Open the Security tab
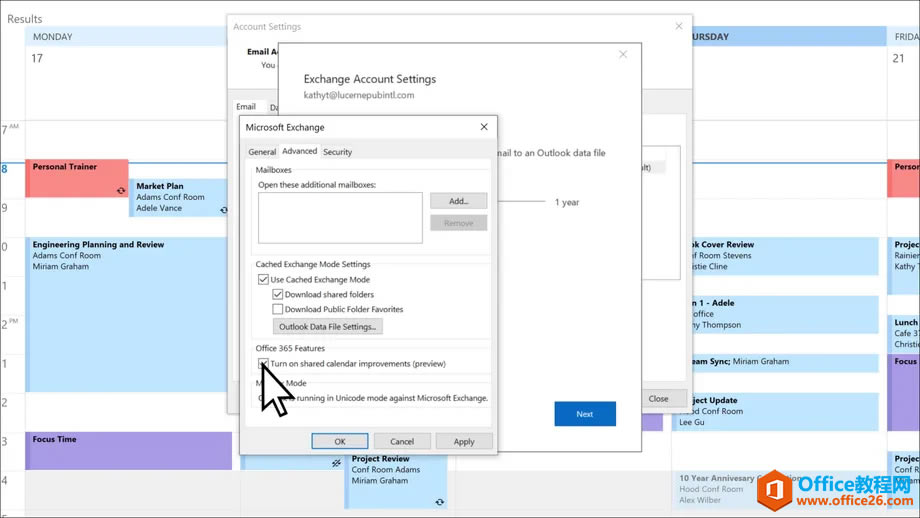 point(337,152)
